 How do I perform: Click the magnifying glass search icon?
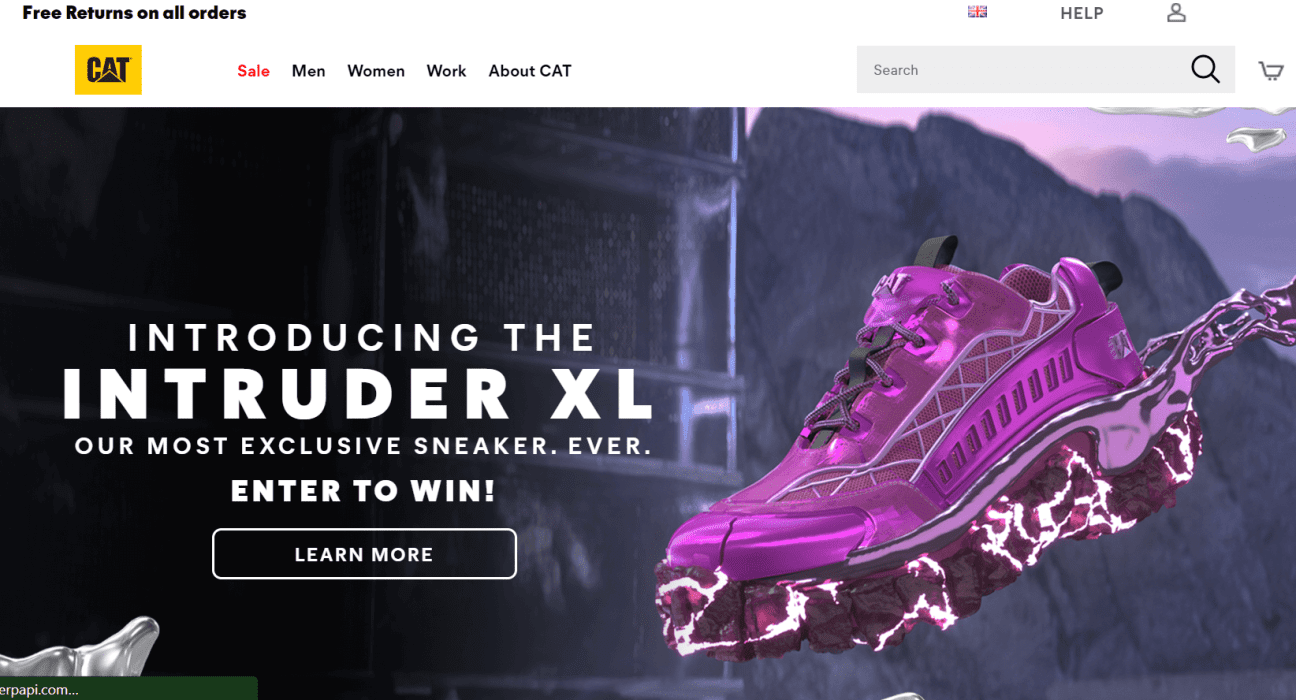tap(1205, 70)
